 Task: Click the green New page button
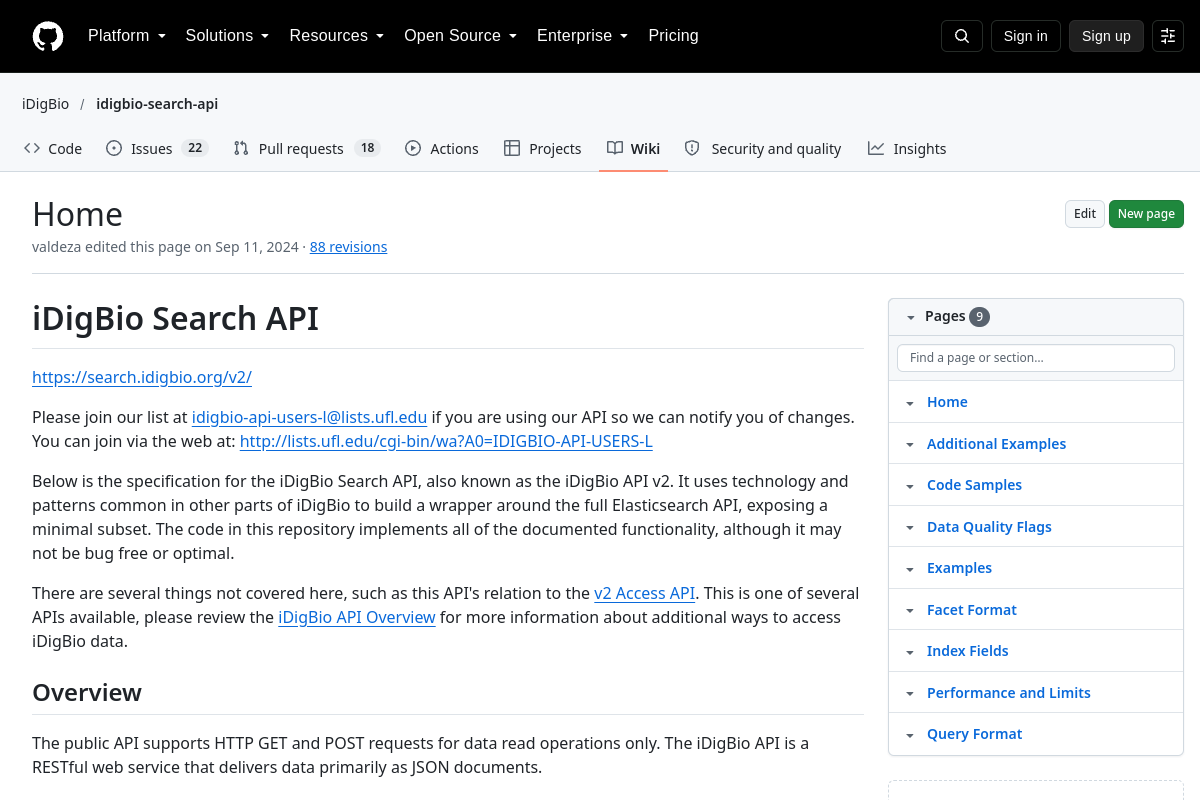pyautogui.click(x=1146, y=214)
